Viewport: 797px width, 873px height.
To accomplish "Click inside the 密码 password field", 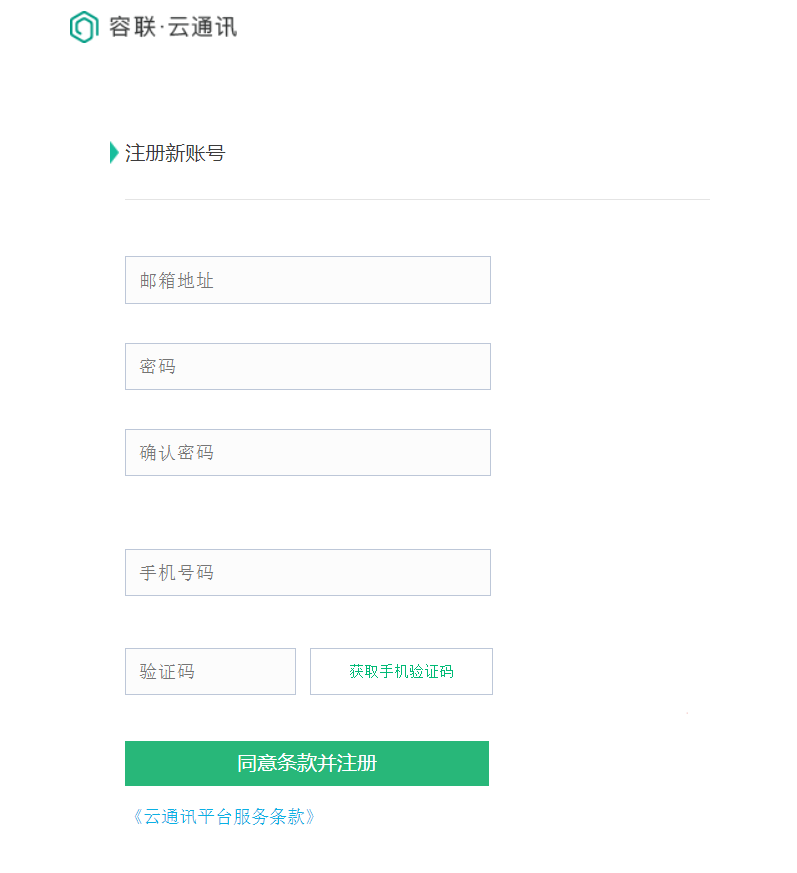I will [x=307, y=366].
